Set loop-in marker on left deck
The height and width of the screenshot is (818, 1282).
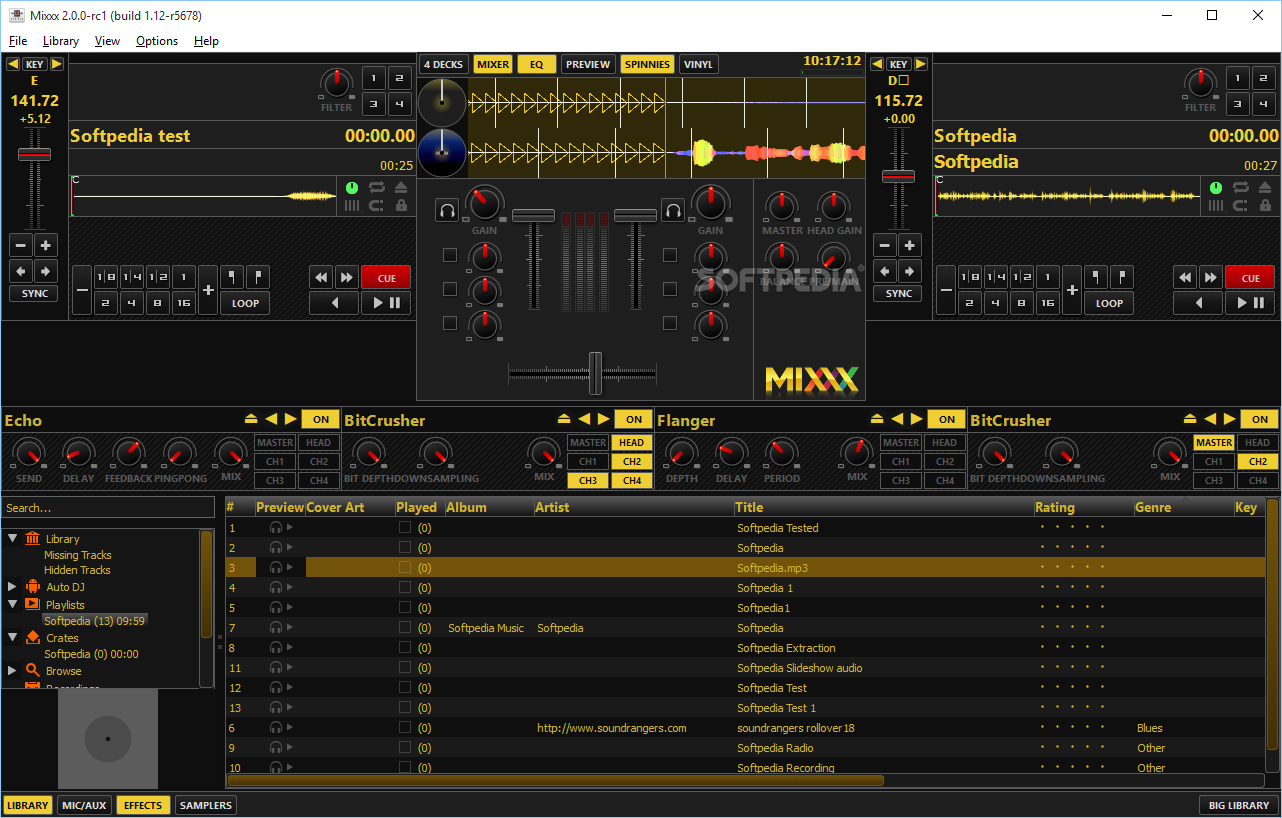tap(232, 277)
